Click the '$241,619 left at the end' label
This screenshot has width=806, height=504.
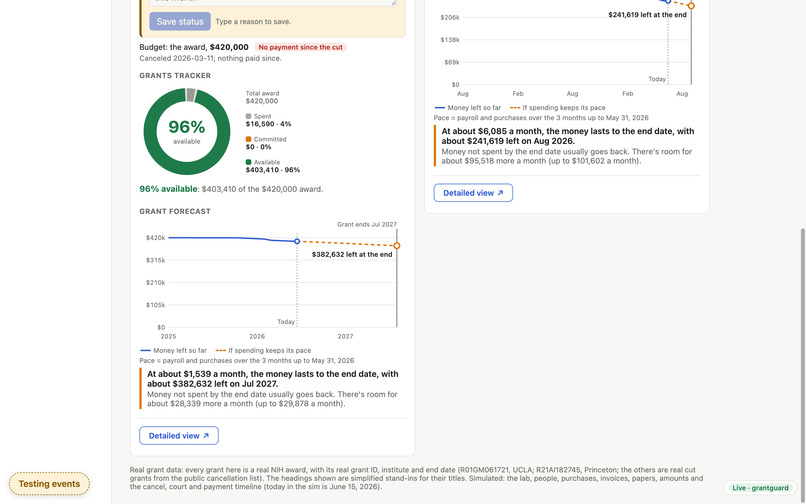click(x=647, y=15)
